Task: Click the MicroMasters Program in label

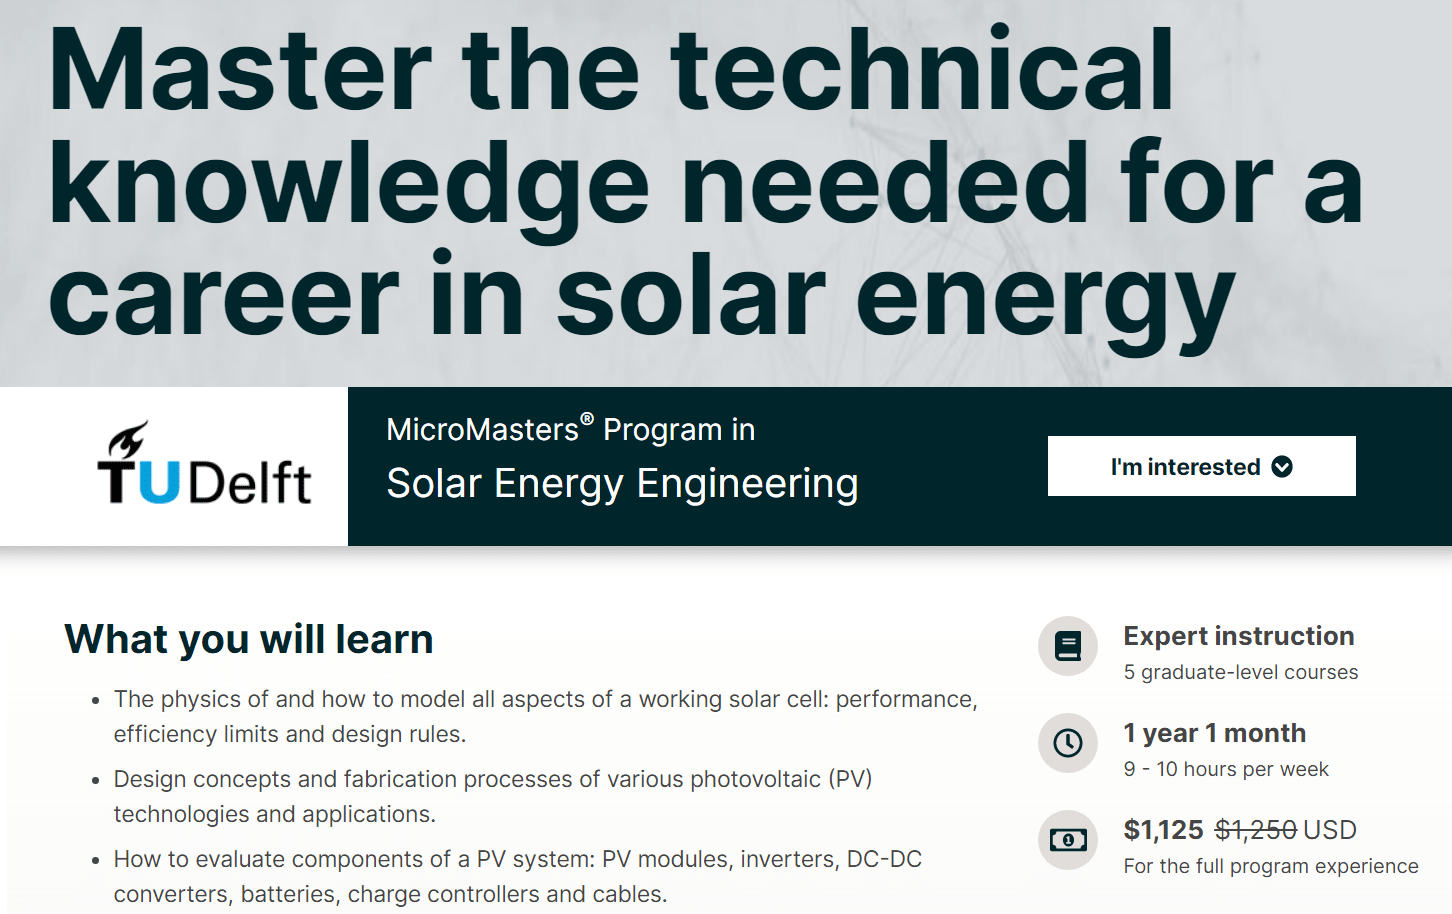Action: pyautogui.click(x=571, y=429)
